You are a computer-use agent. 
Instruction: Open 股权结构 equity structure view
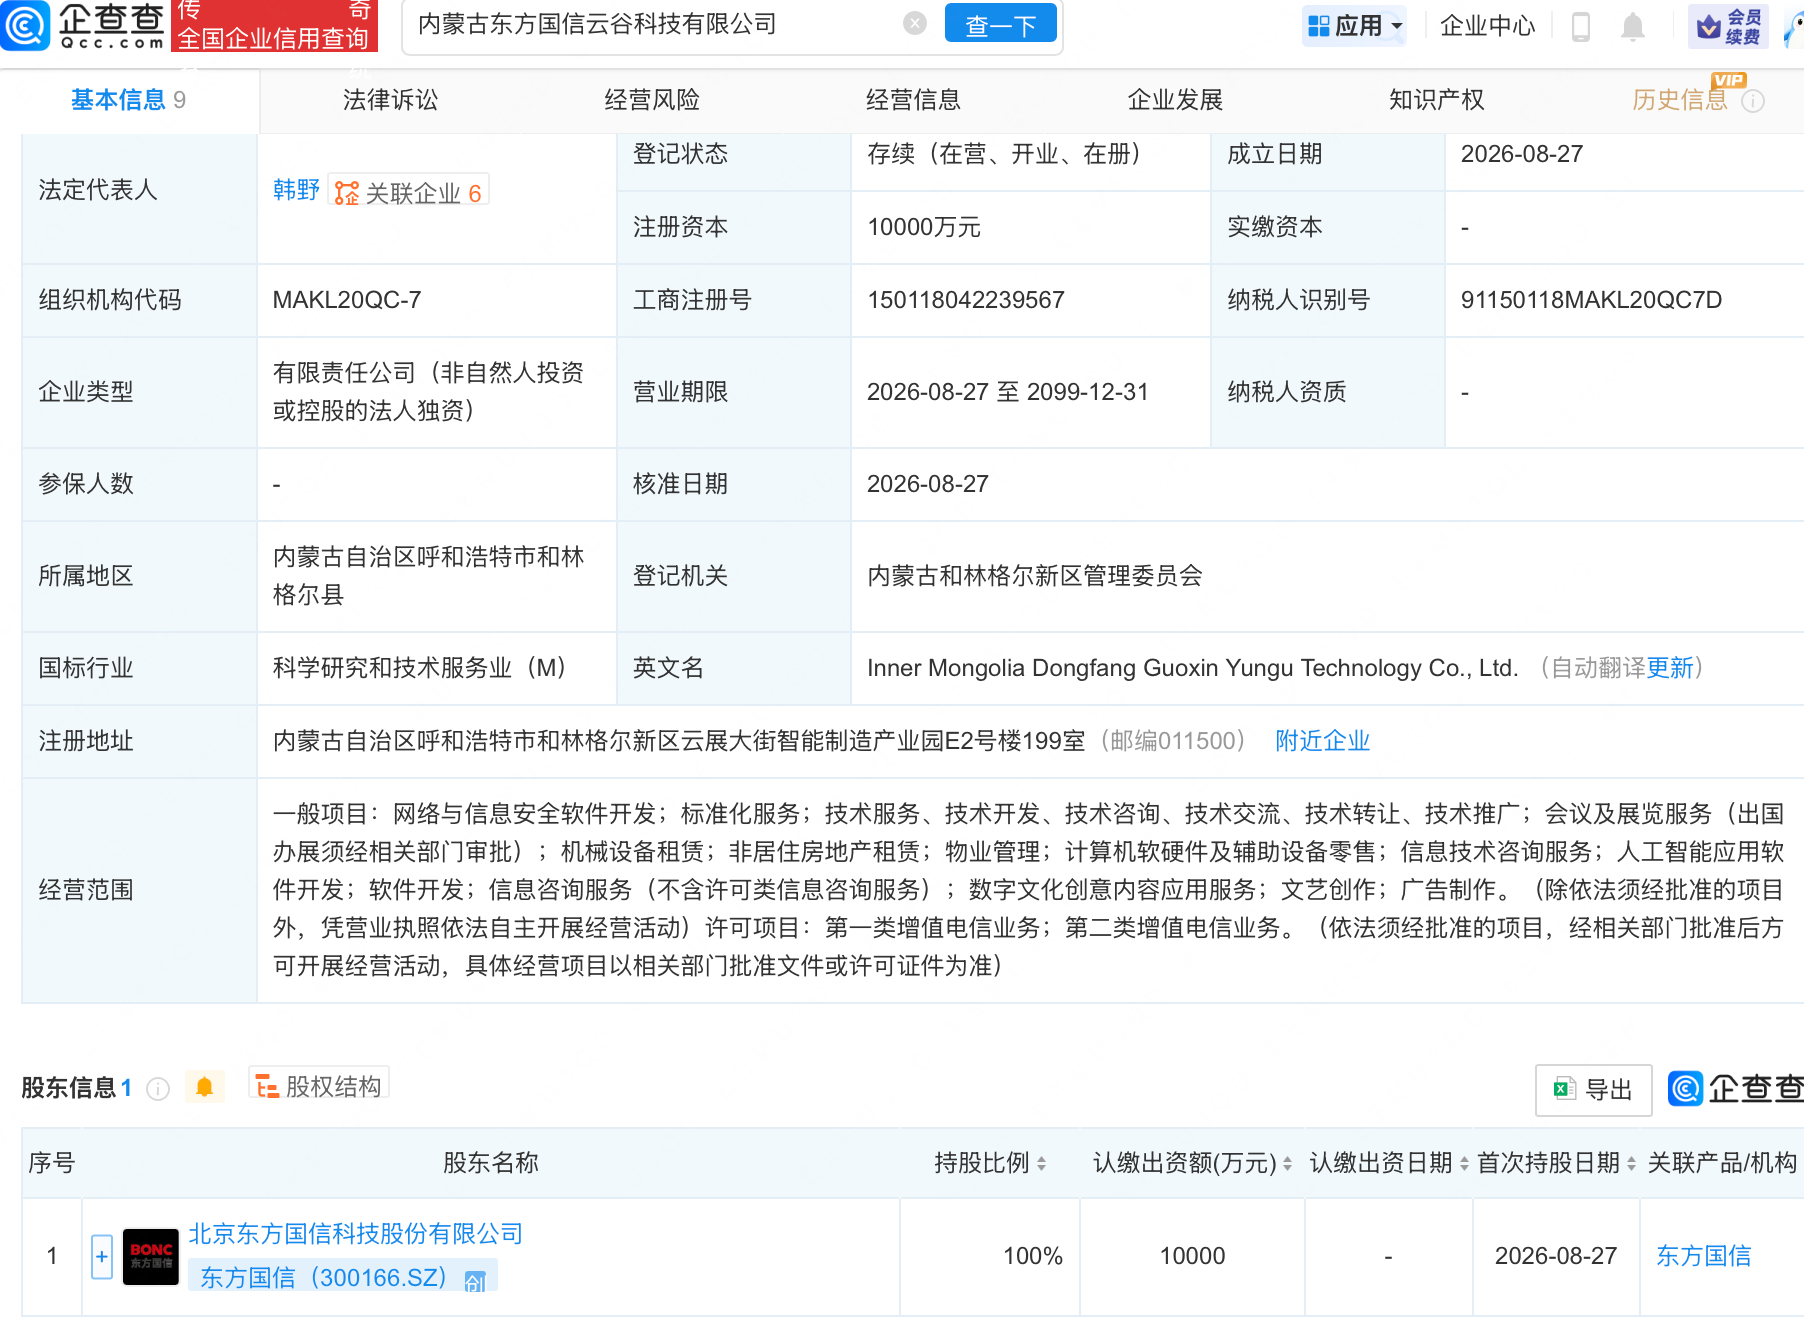(318, 1086)
